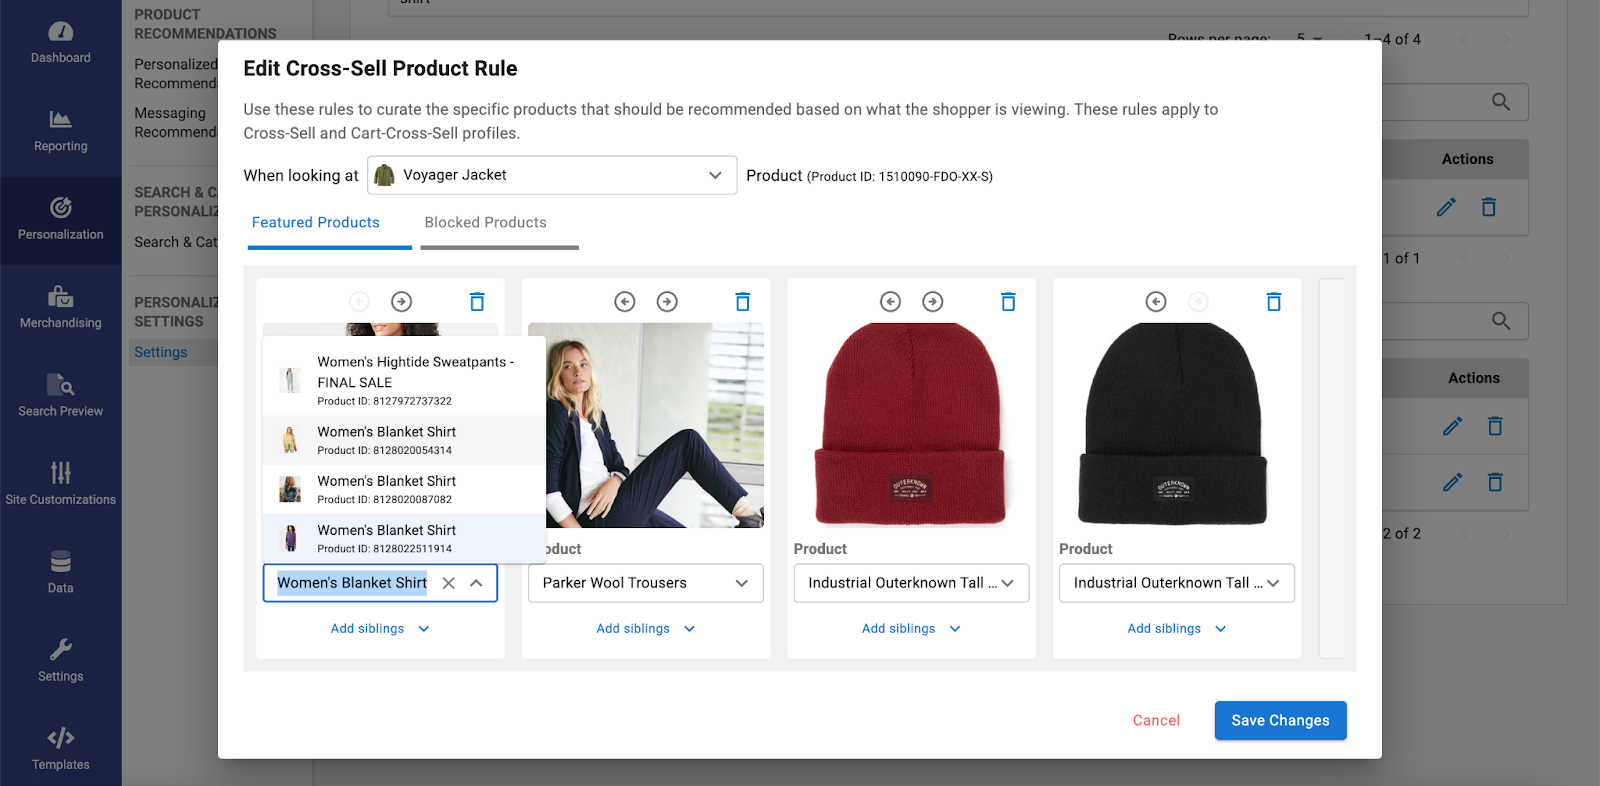Open Messaging Recommendations in the side panel
The image size is (1600, 786).
(176, 122)
